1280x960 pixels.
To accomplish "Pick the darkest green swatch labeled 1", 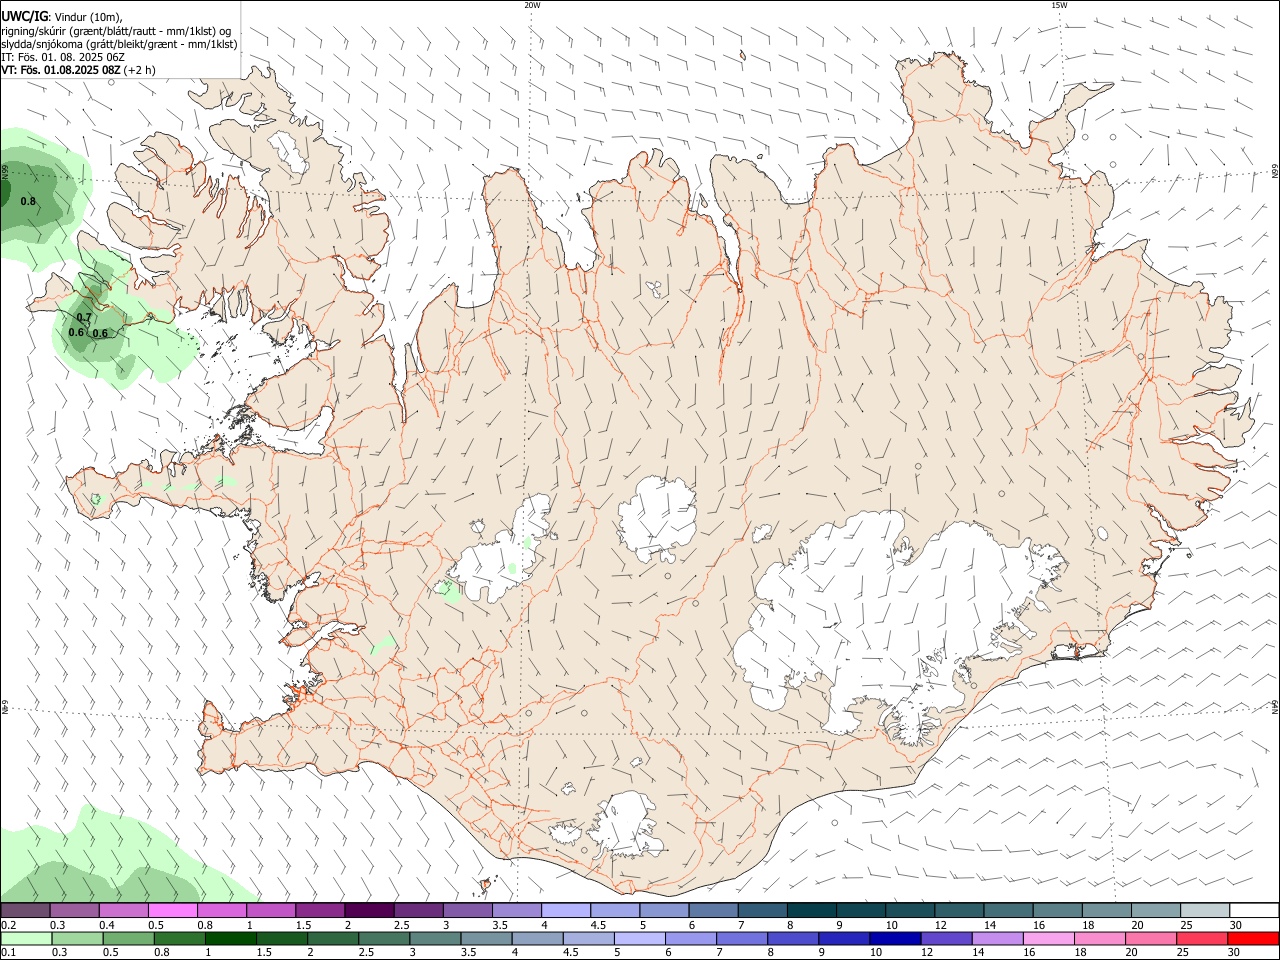I will tap(231, 938).
